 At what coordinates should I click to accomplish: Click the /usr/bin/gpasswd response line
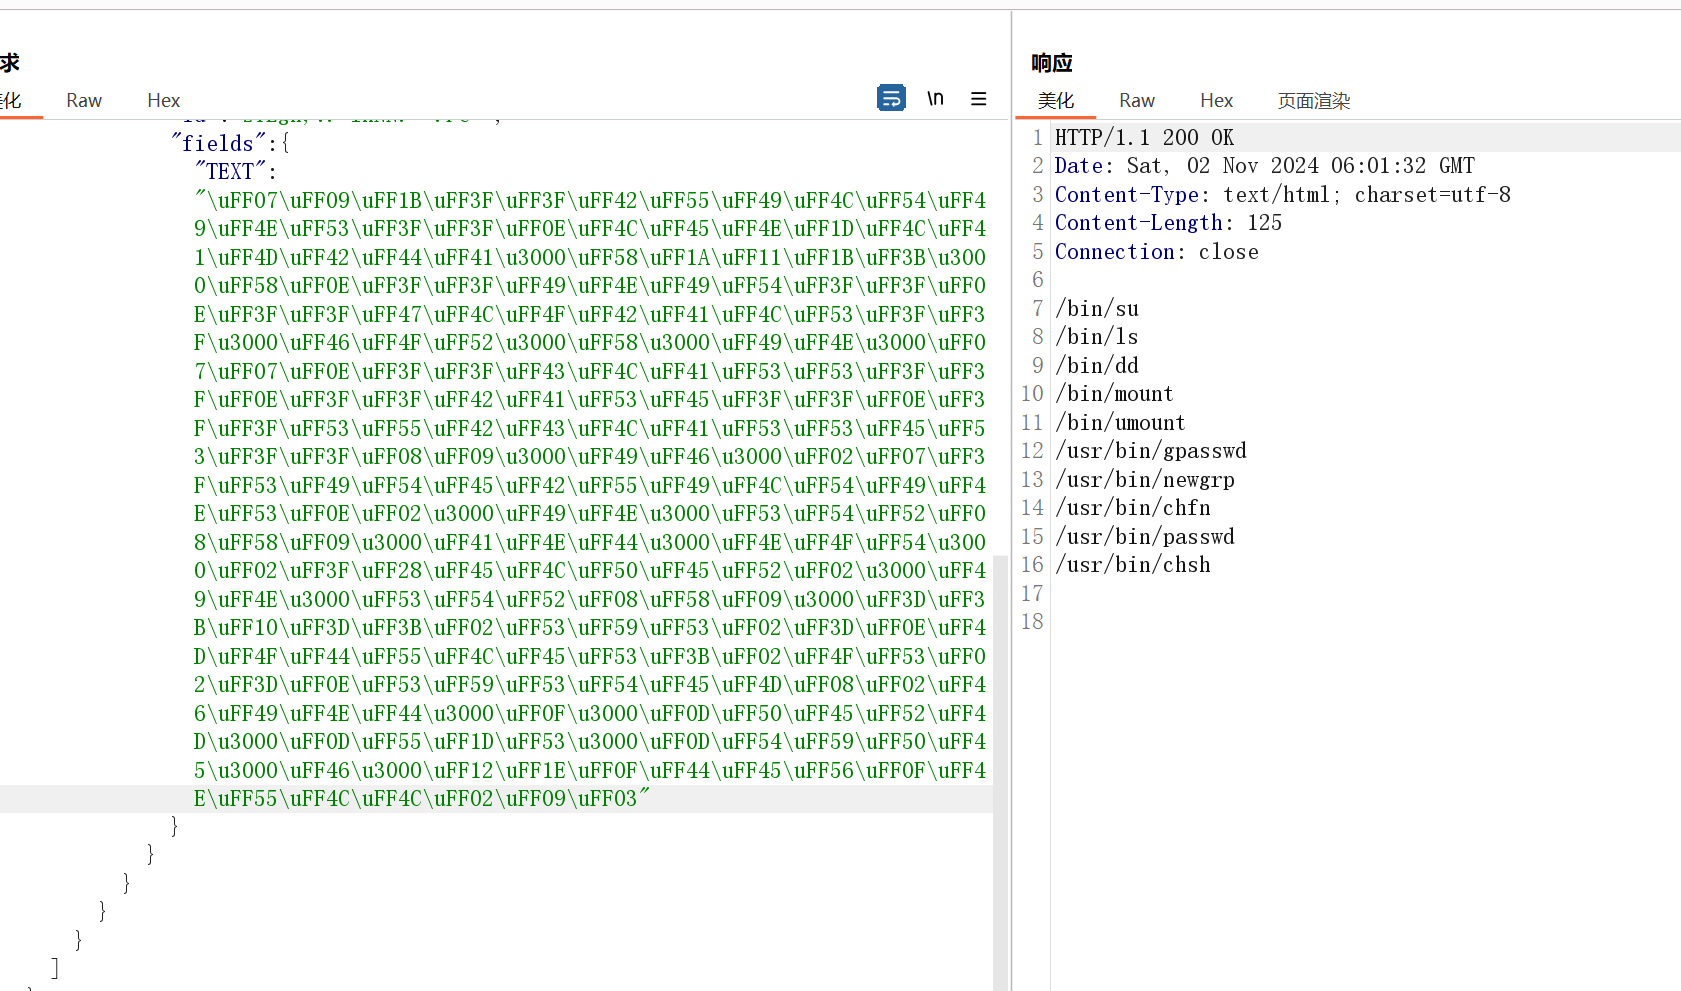pos(1151,450)
